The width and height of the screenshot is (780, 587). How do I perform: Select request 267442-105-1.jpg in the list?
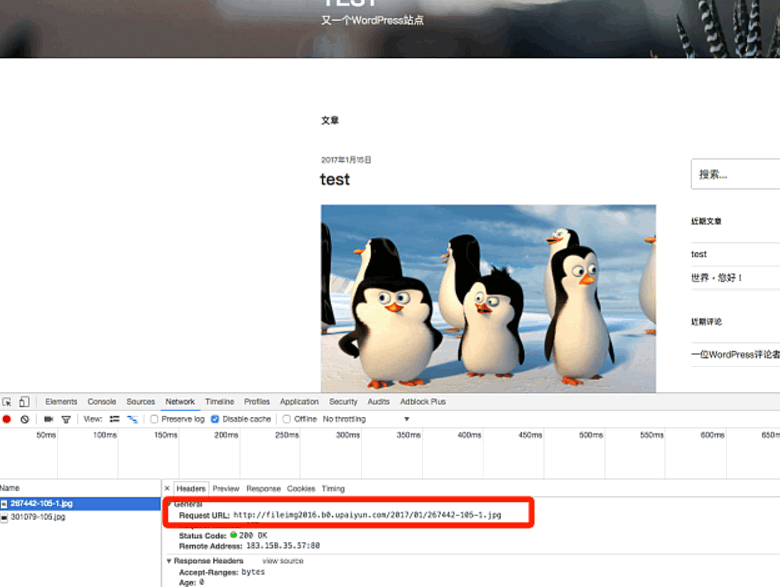click(x=80, y=504)
